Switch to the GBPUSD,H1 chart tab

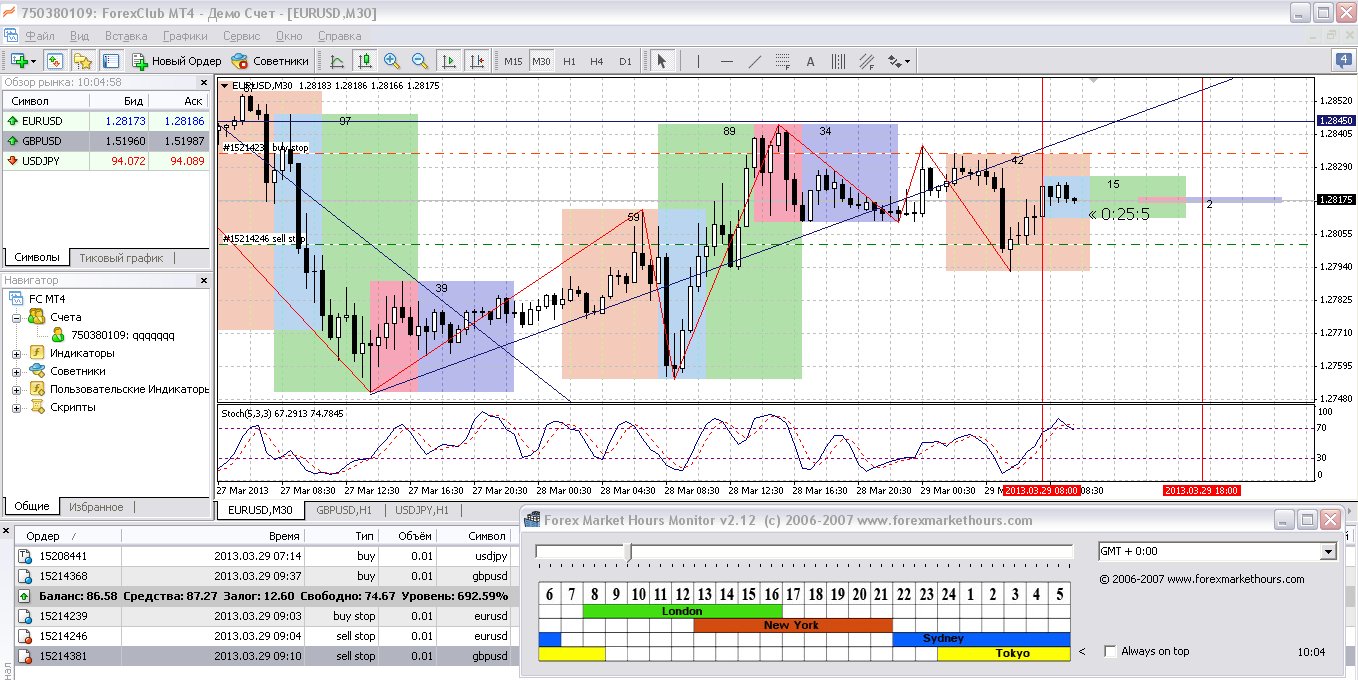click(344, 510)
